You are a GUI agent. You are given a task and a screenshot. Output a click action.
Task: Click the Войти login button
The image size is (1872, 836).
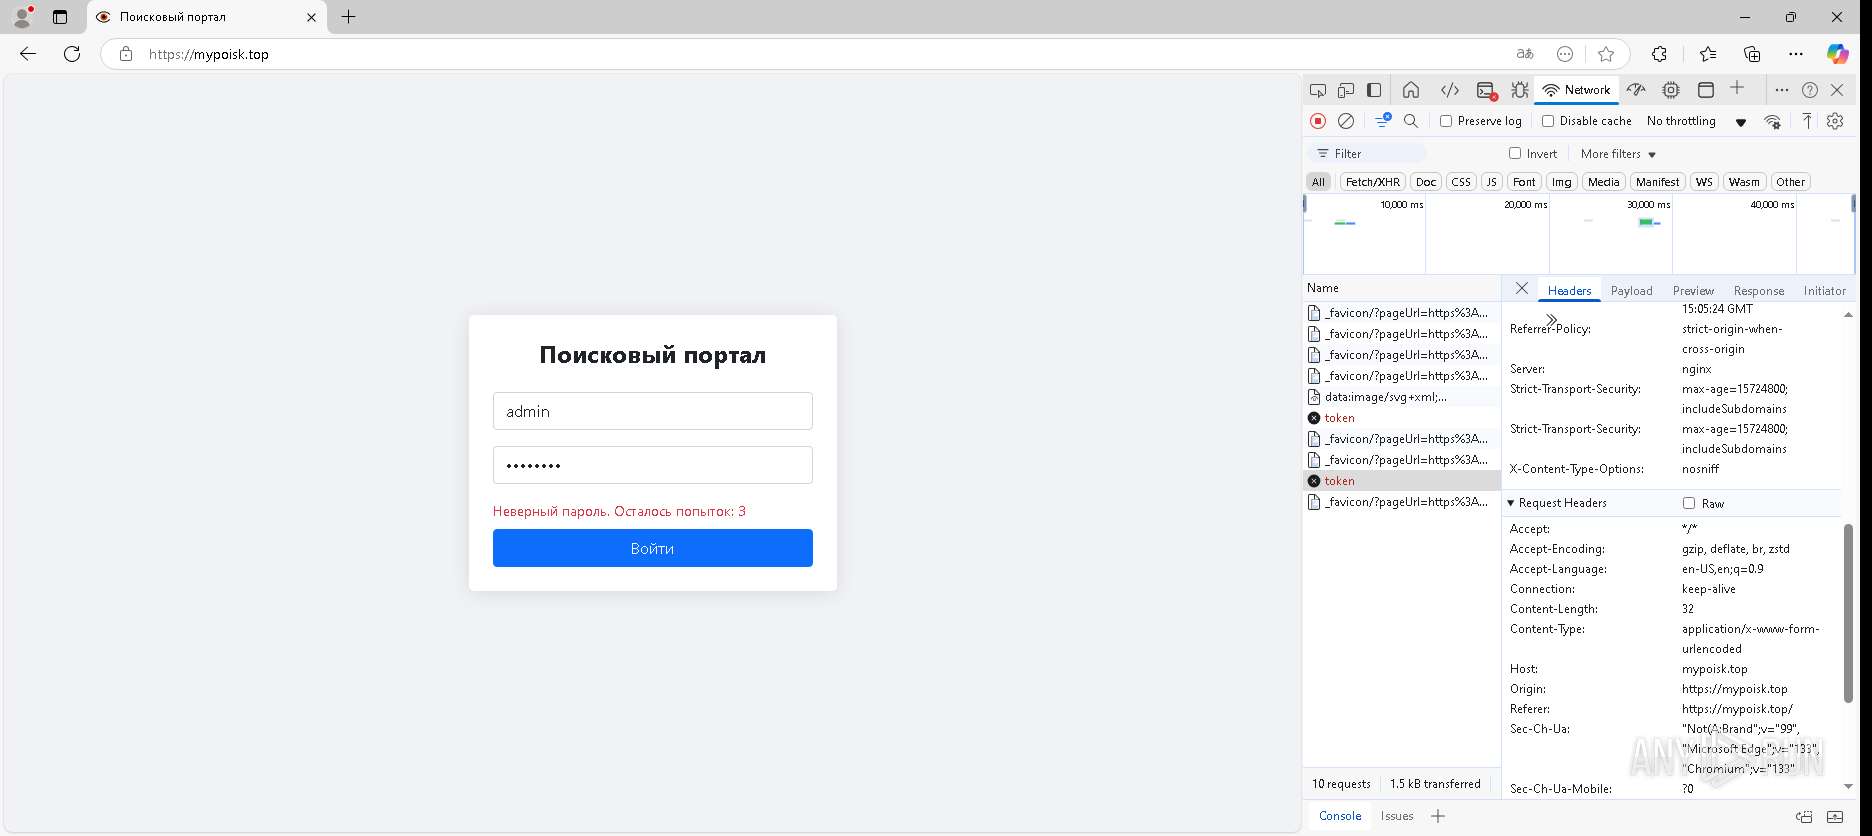click(652, 548)
